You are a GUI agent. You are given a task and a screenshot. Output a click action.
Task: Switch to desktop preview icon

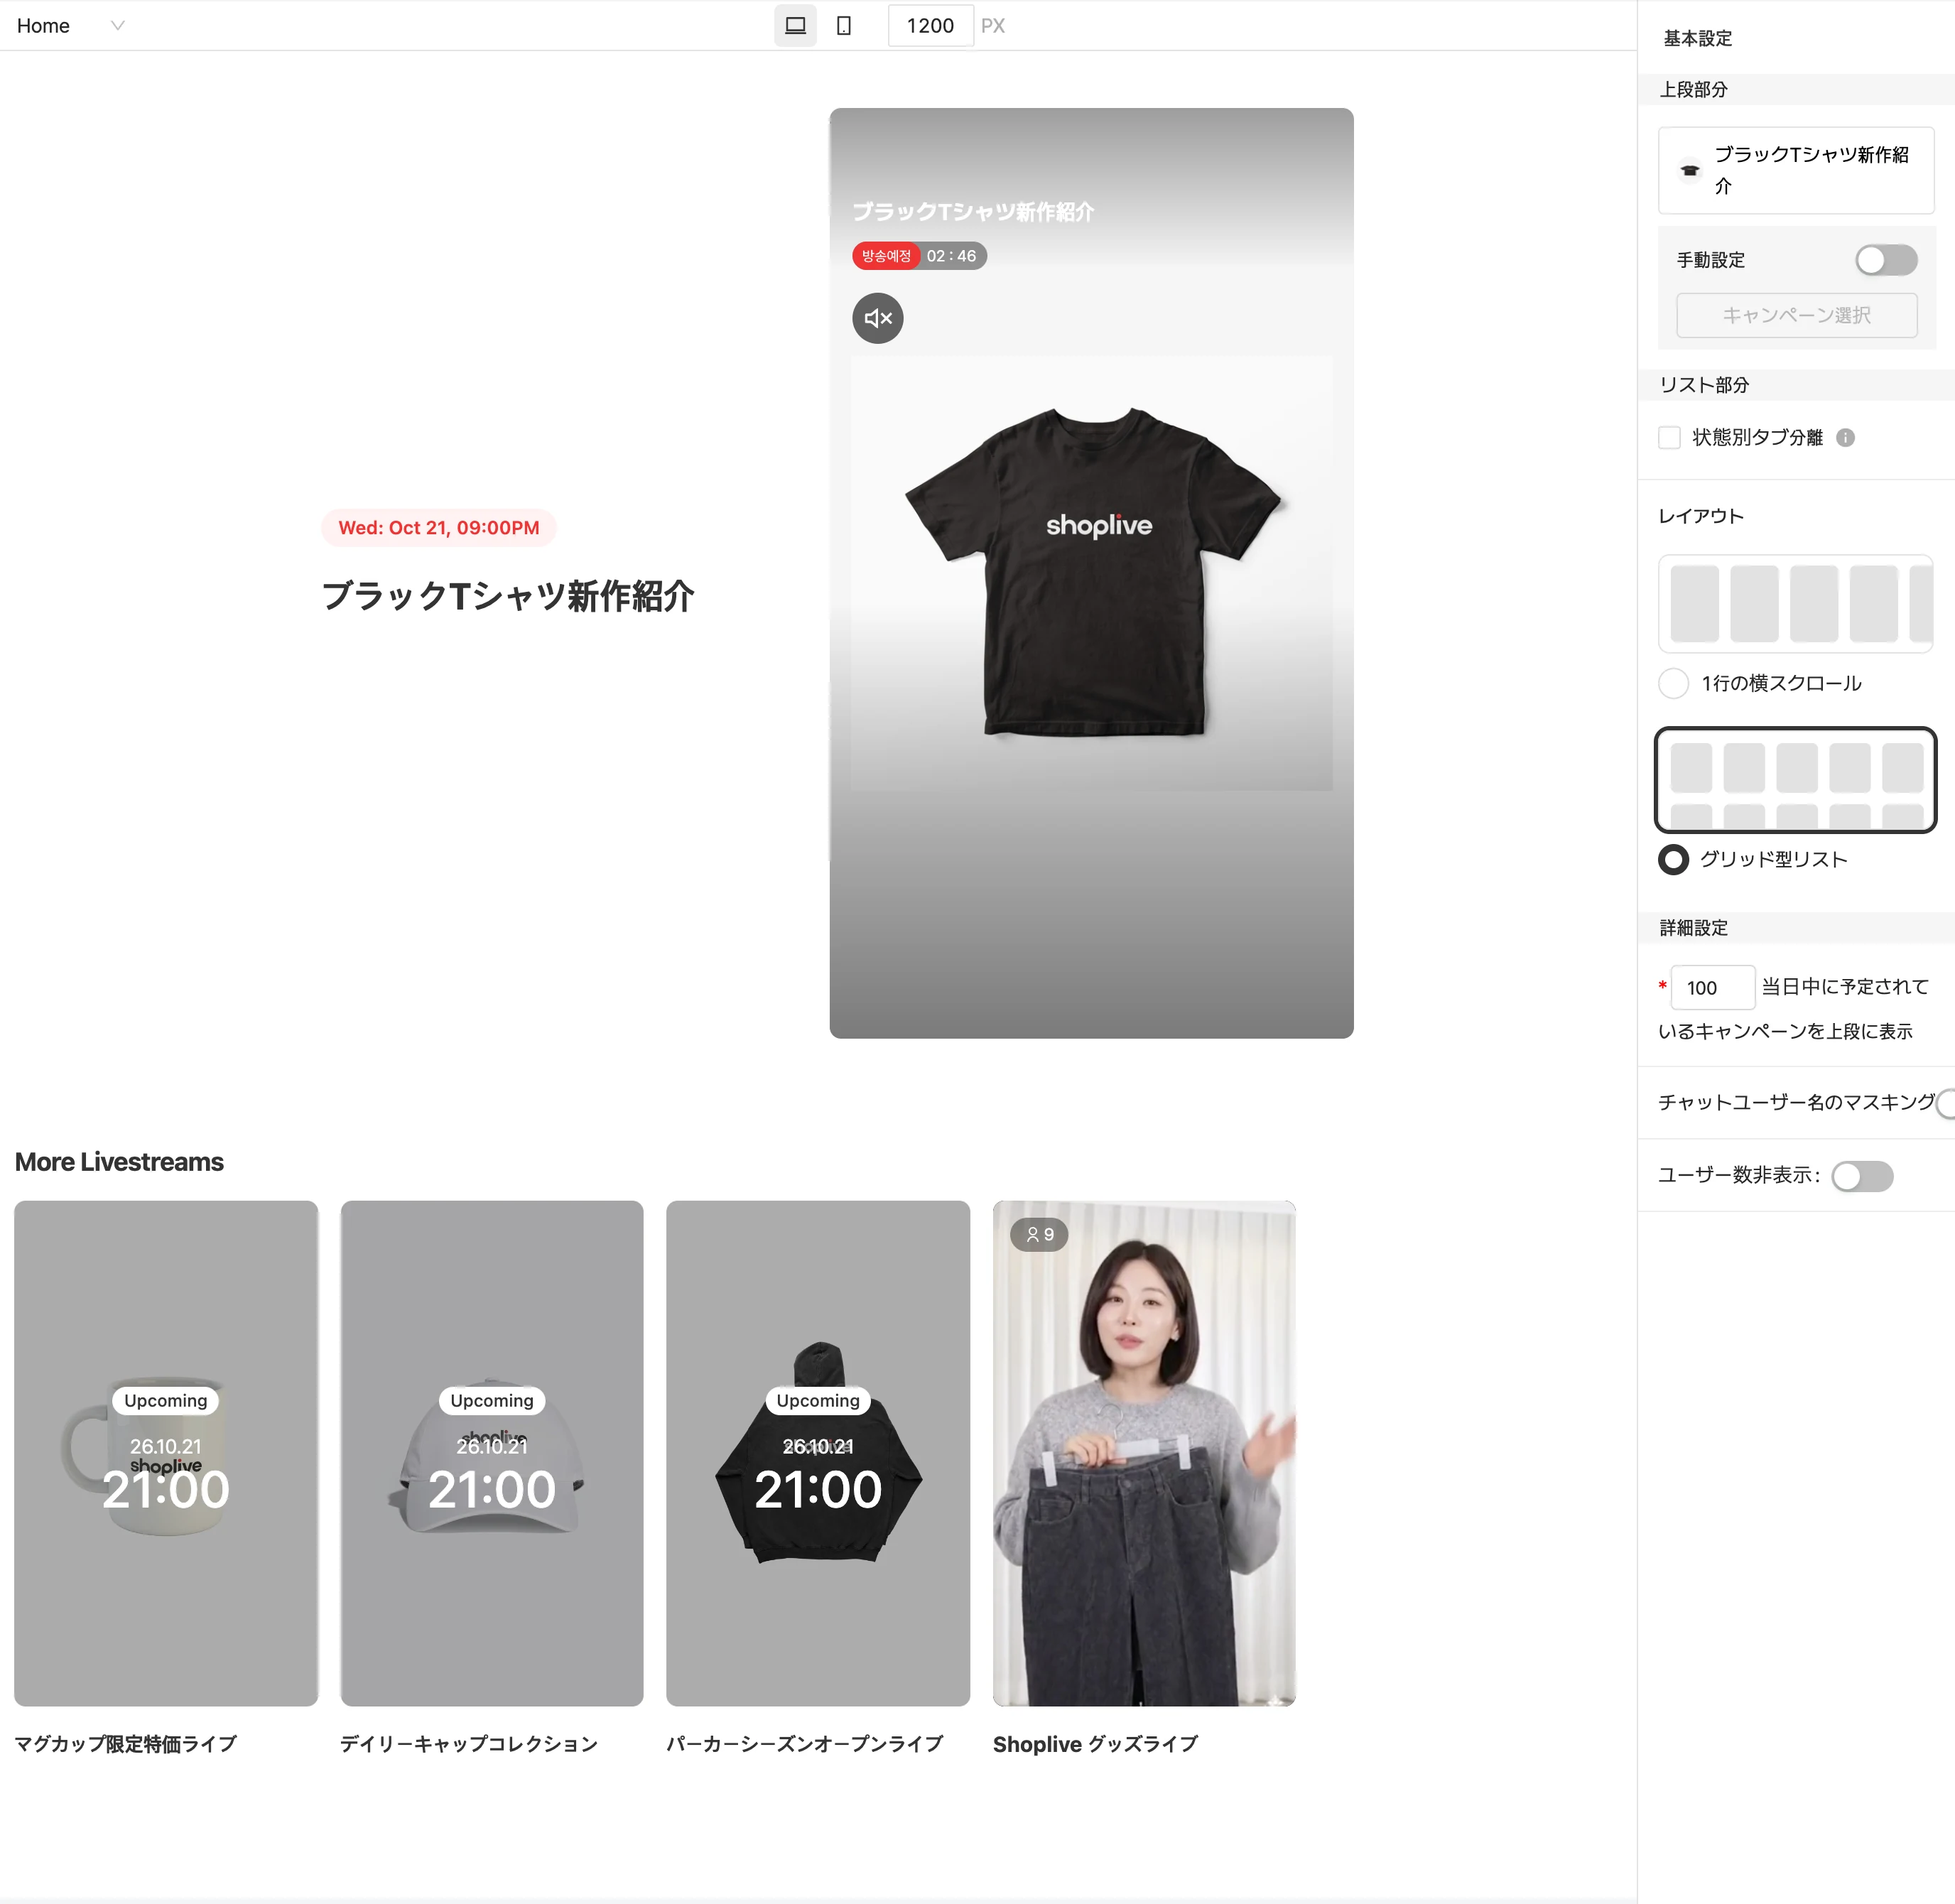[x=795, y=26]
